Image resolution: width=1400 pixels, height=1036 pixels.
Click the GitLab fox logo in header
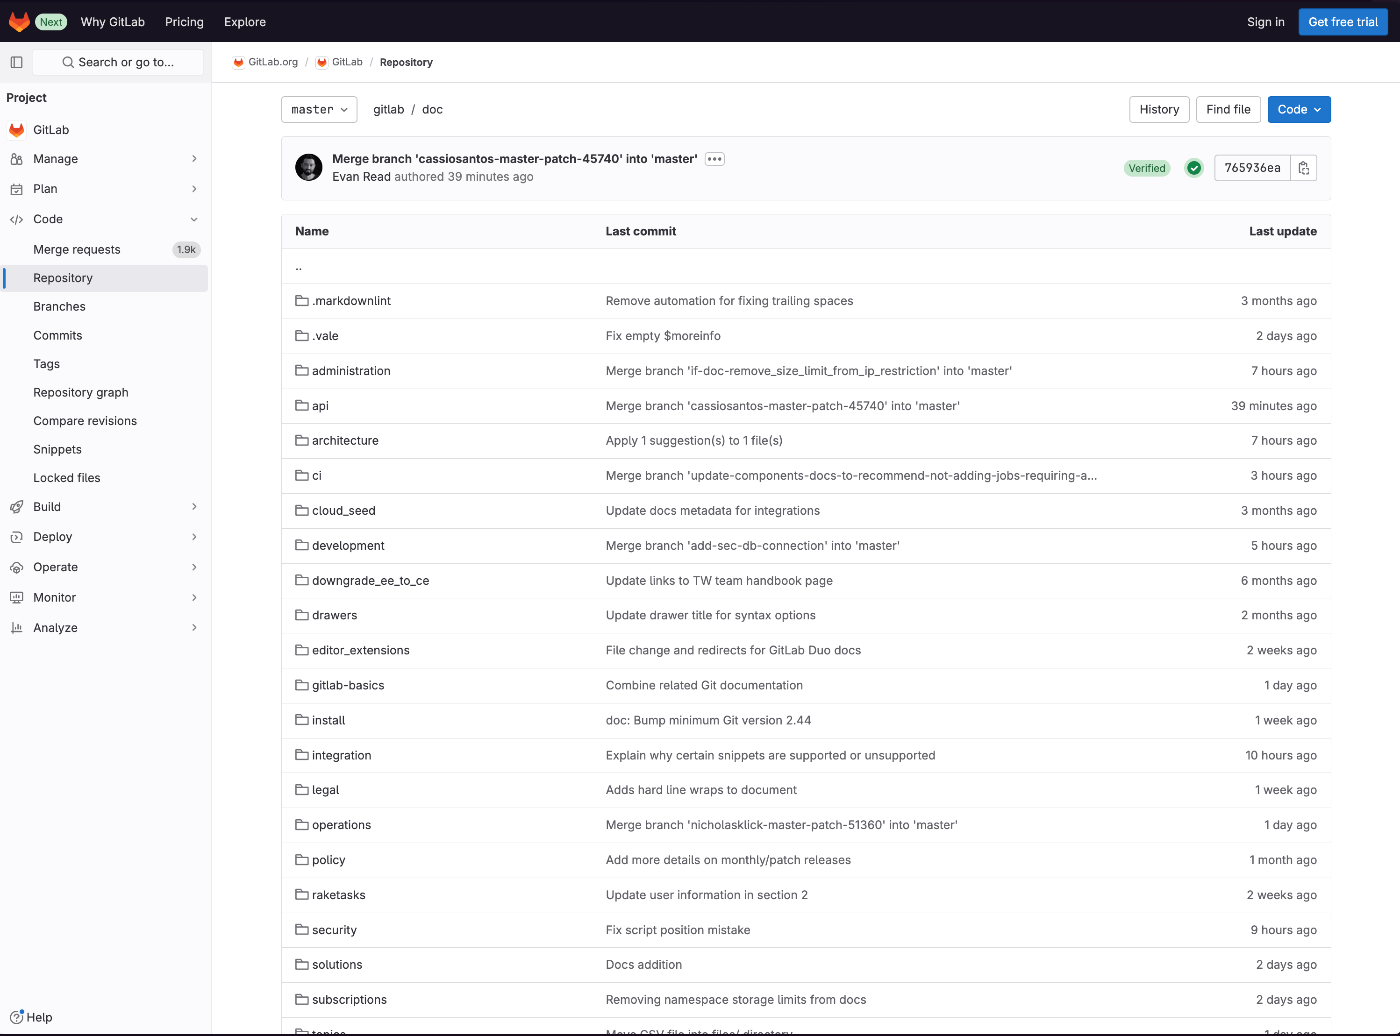(19, 21)
